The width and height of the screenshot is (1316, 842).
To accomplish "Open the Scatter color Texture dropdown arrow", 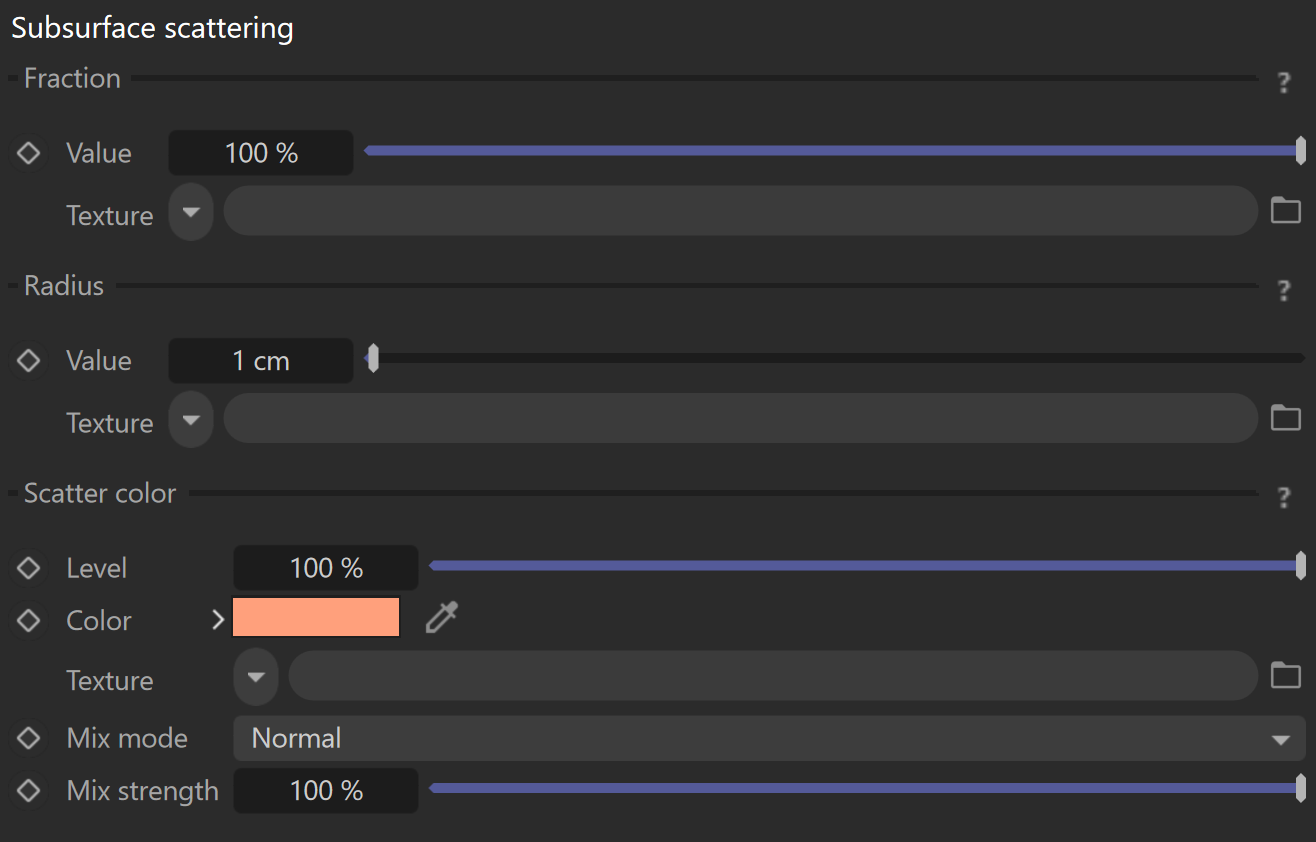I will [x=256, y=677].
